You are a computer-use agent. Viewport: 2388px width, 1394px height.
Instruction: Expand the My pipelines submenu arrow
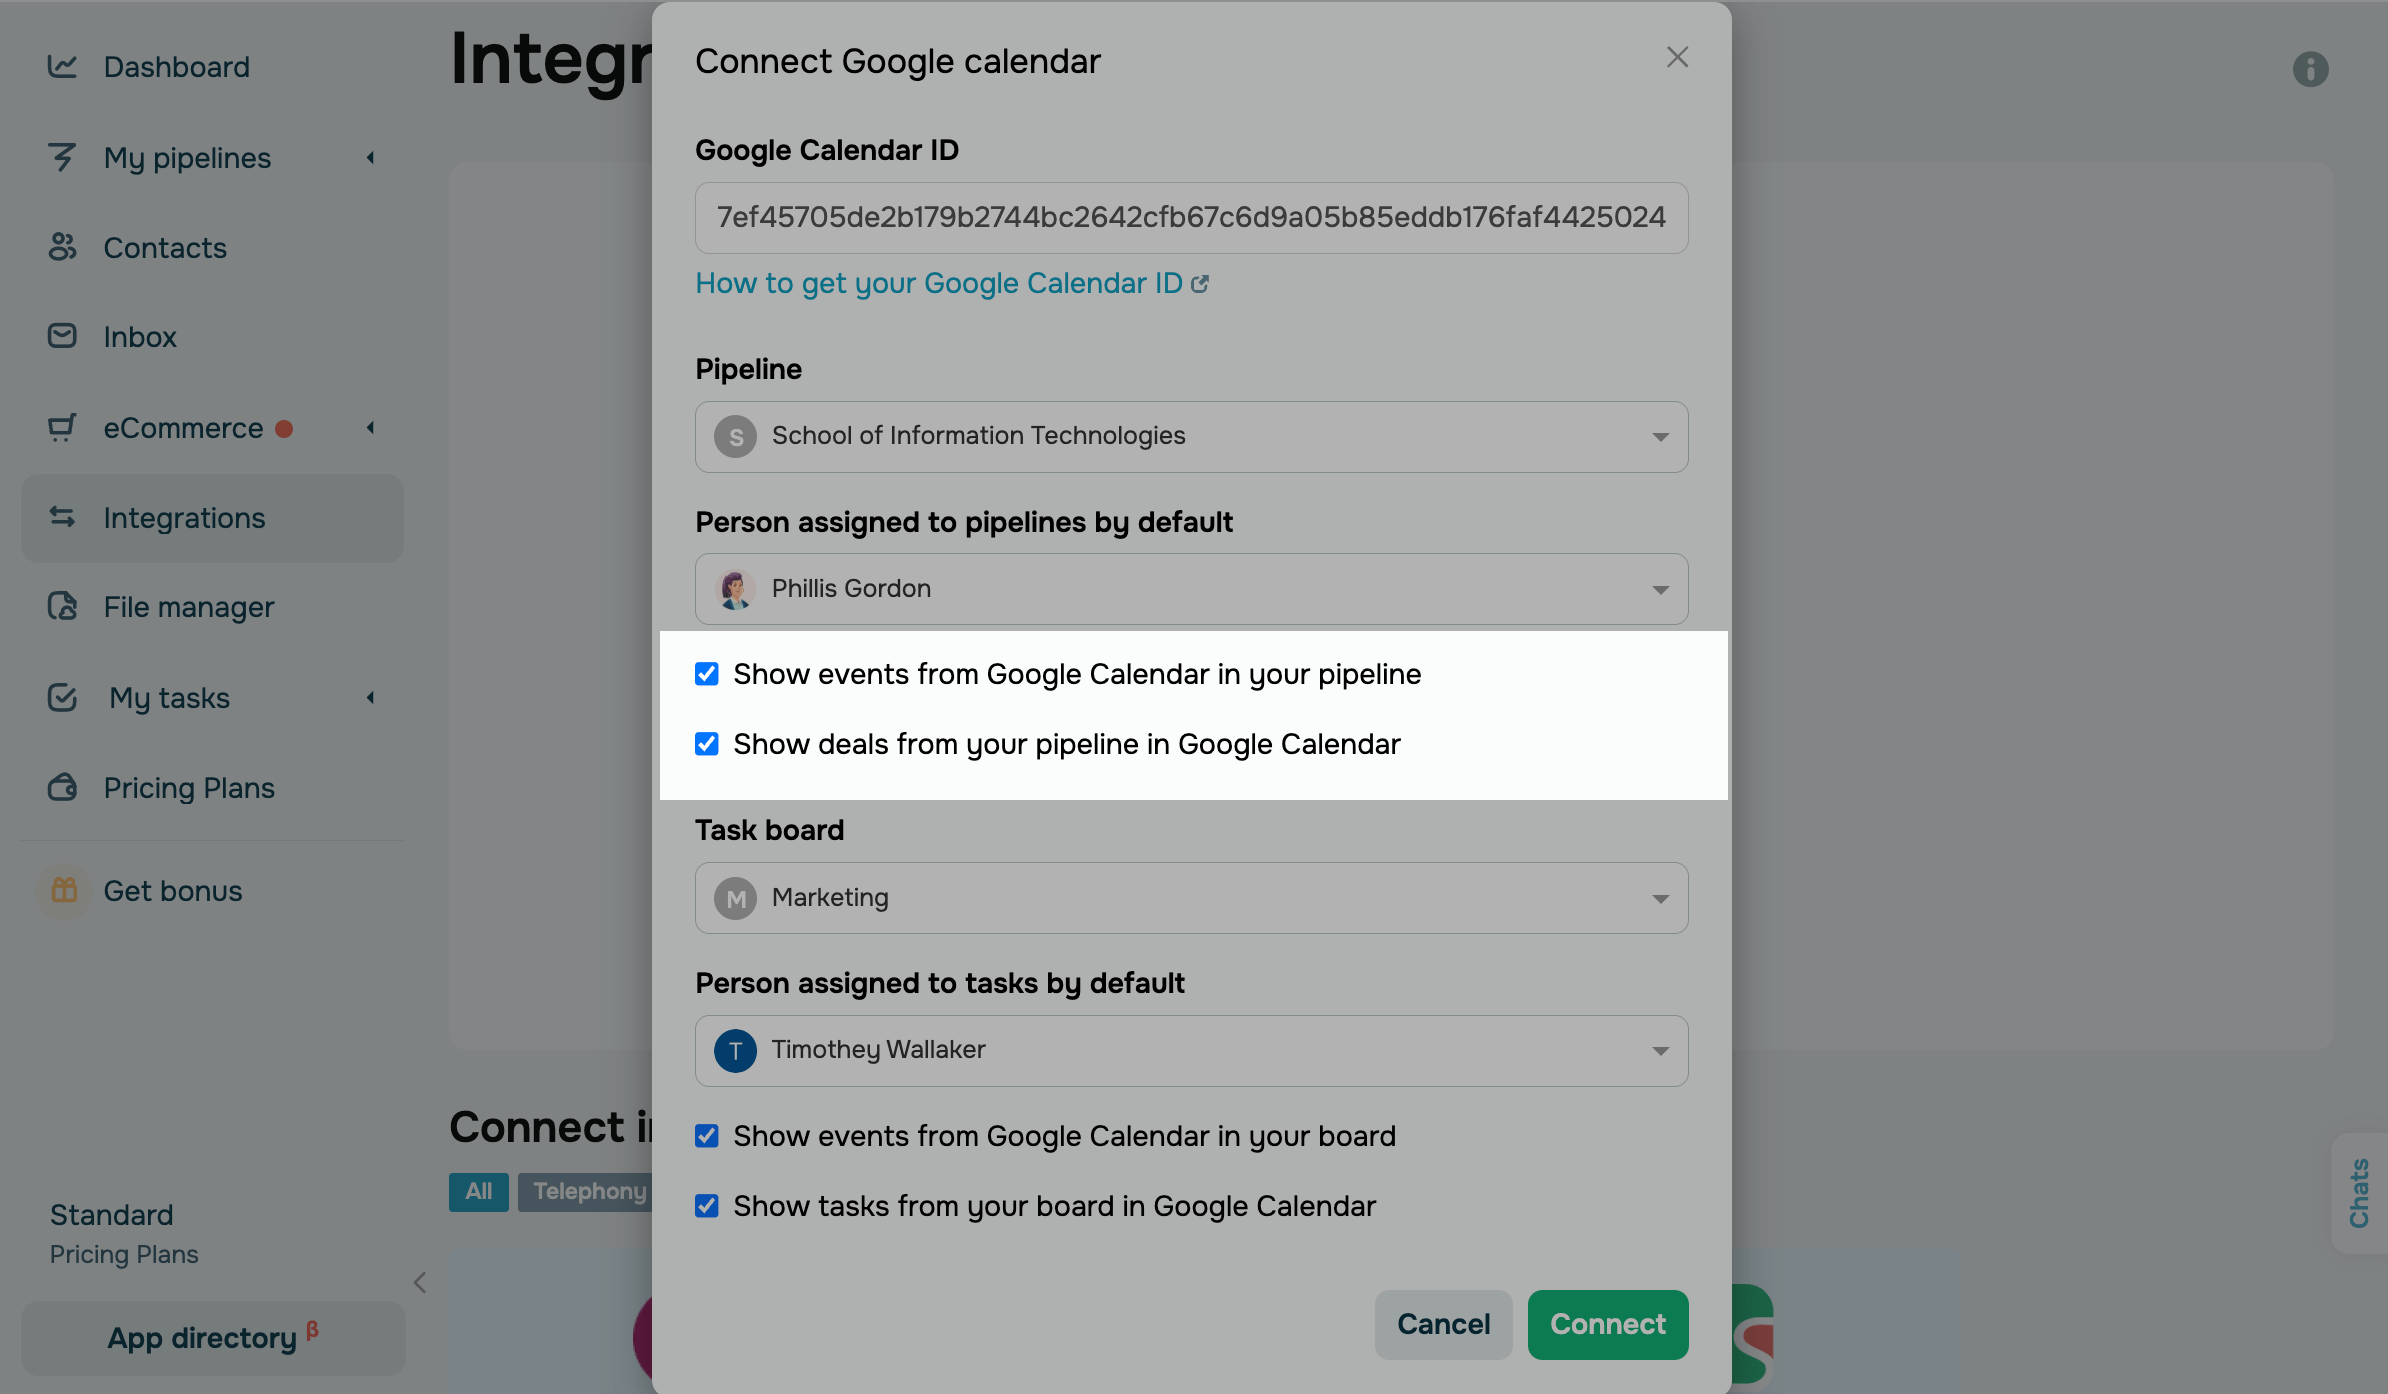(371, 158)
